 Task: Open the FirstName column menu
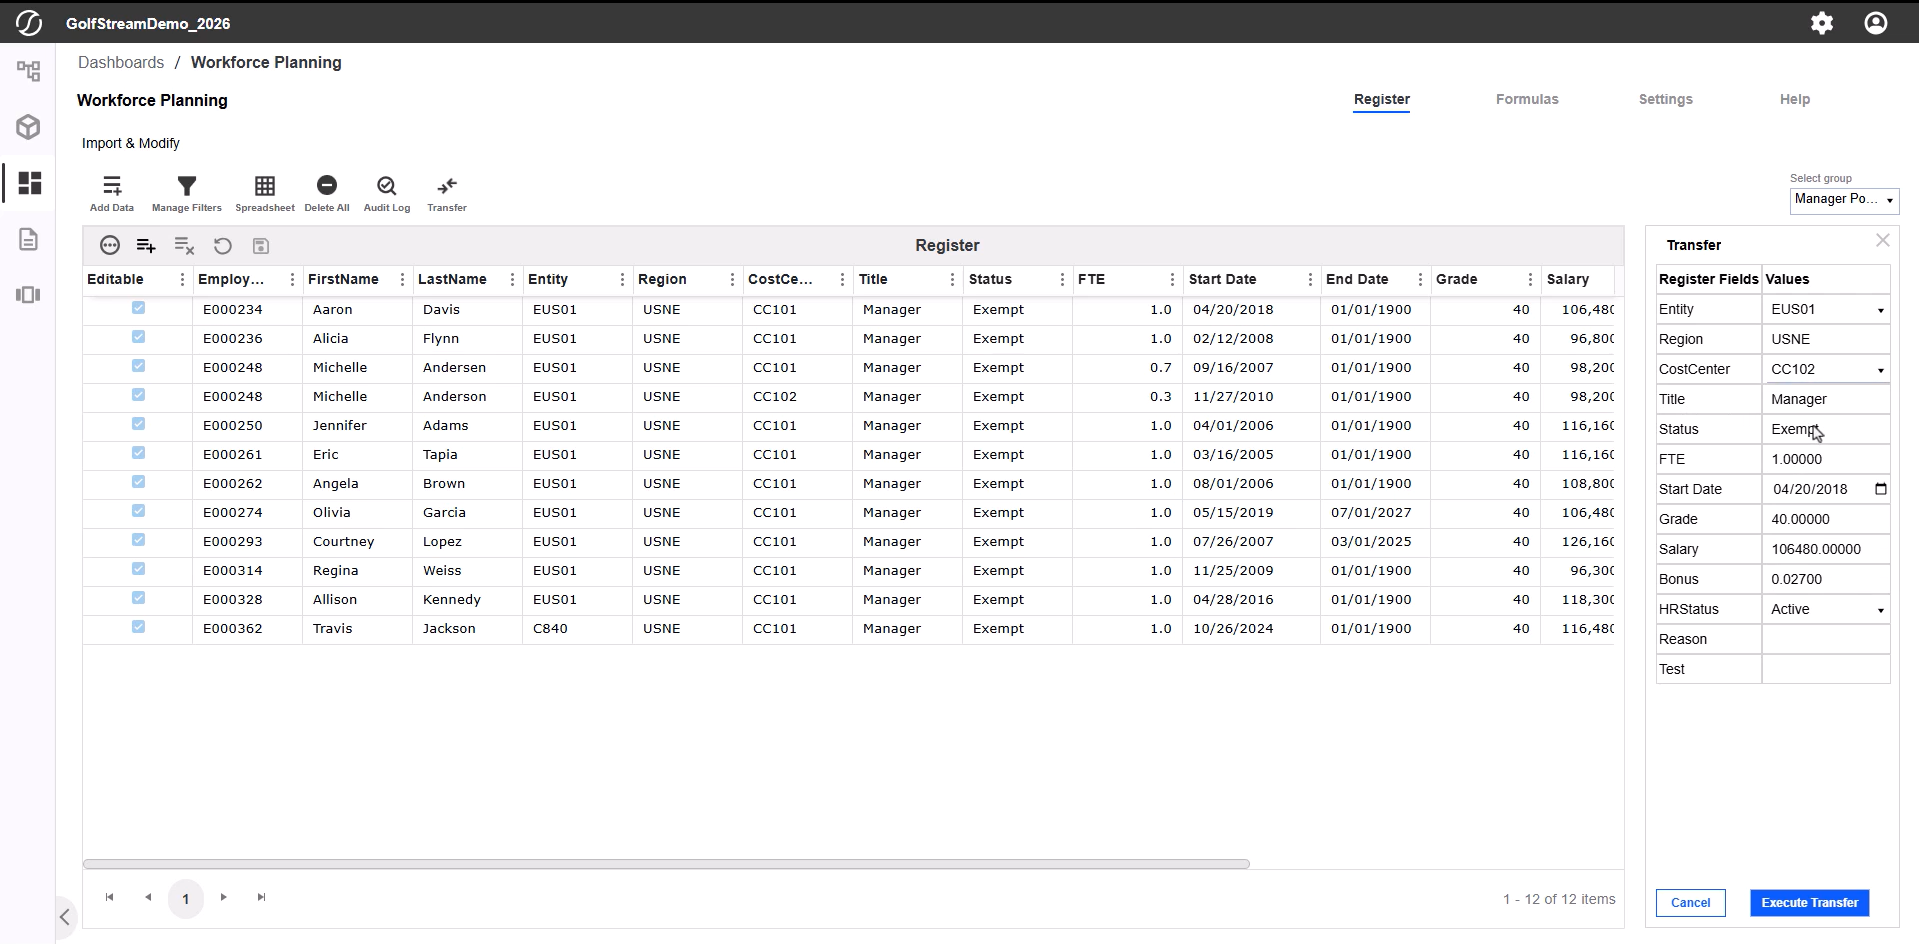[402, 280]
